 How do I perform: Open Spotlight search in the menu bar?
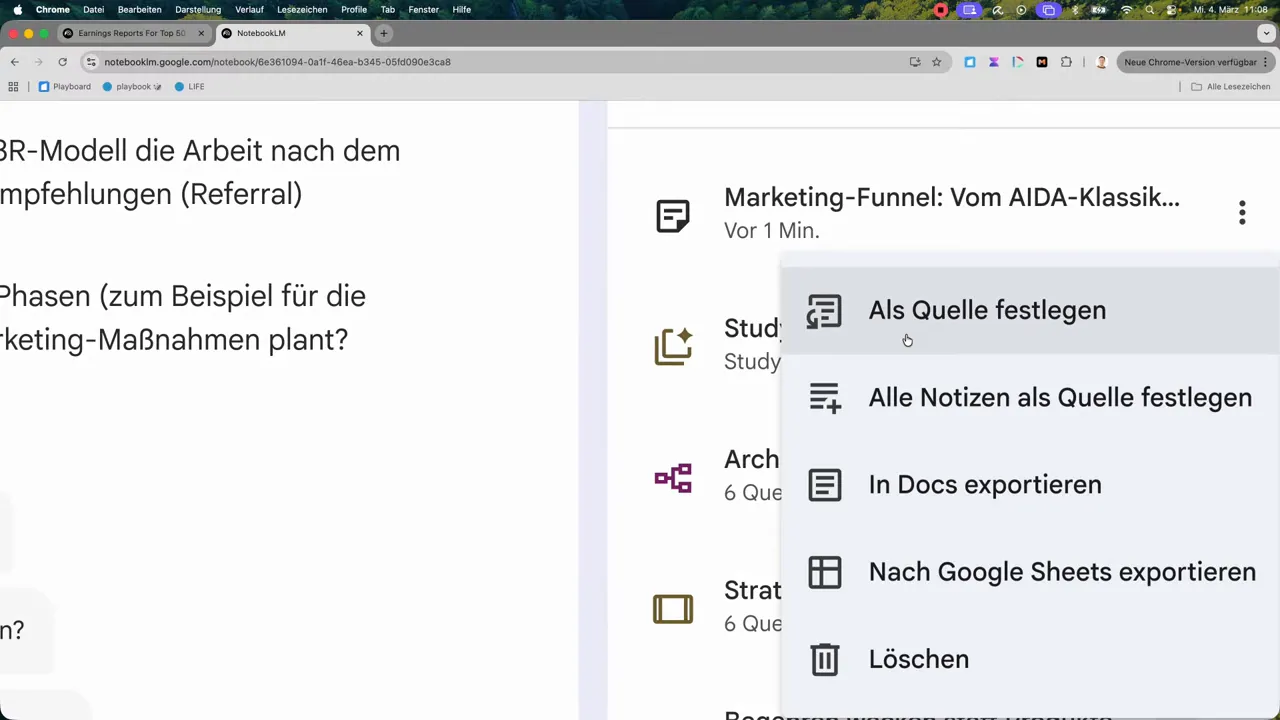(1149, 9)
